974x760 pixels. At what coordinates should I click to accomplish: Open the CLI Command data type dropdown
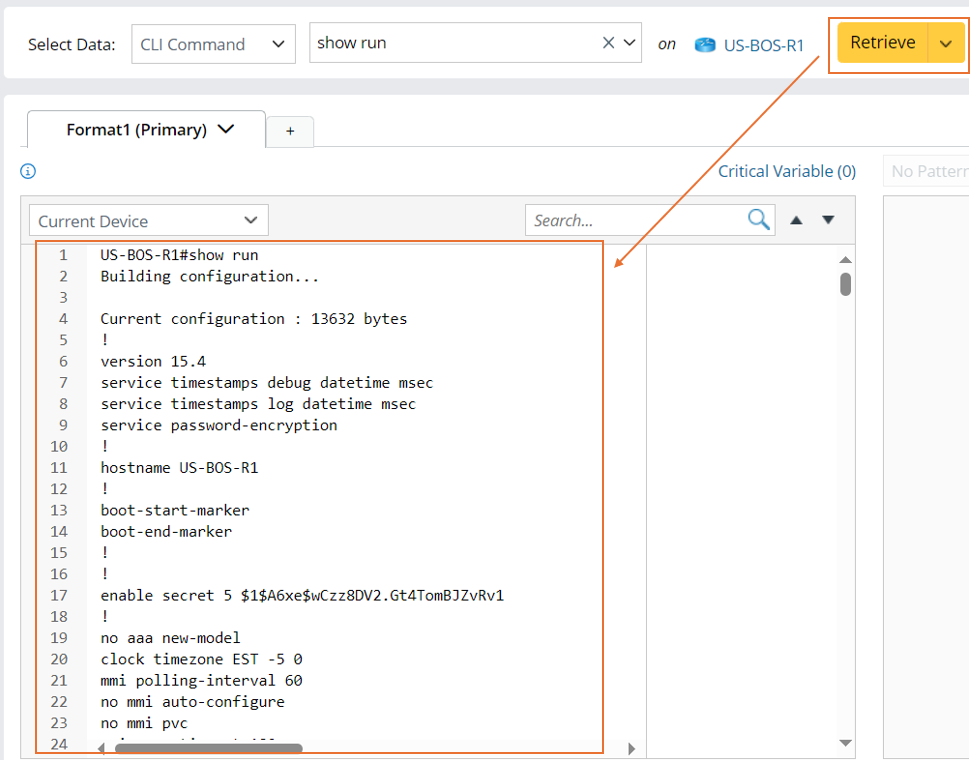tap(213, 44)
